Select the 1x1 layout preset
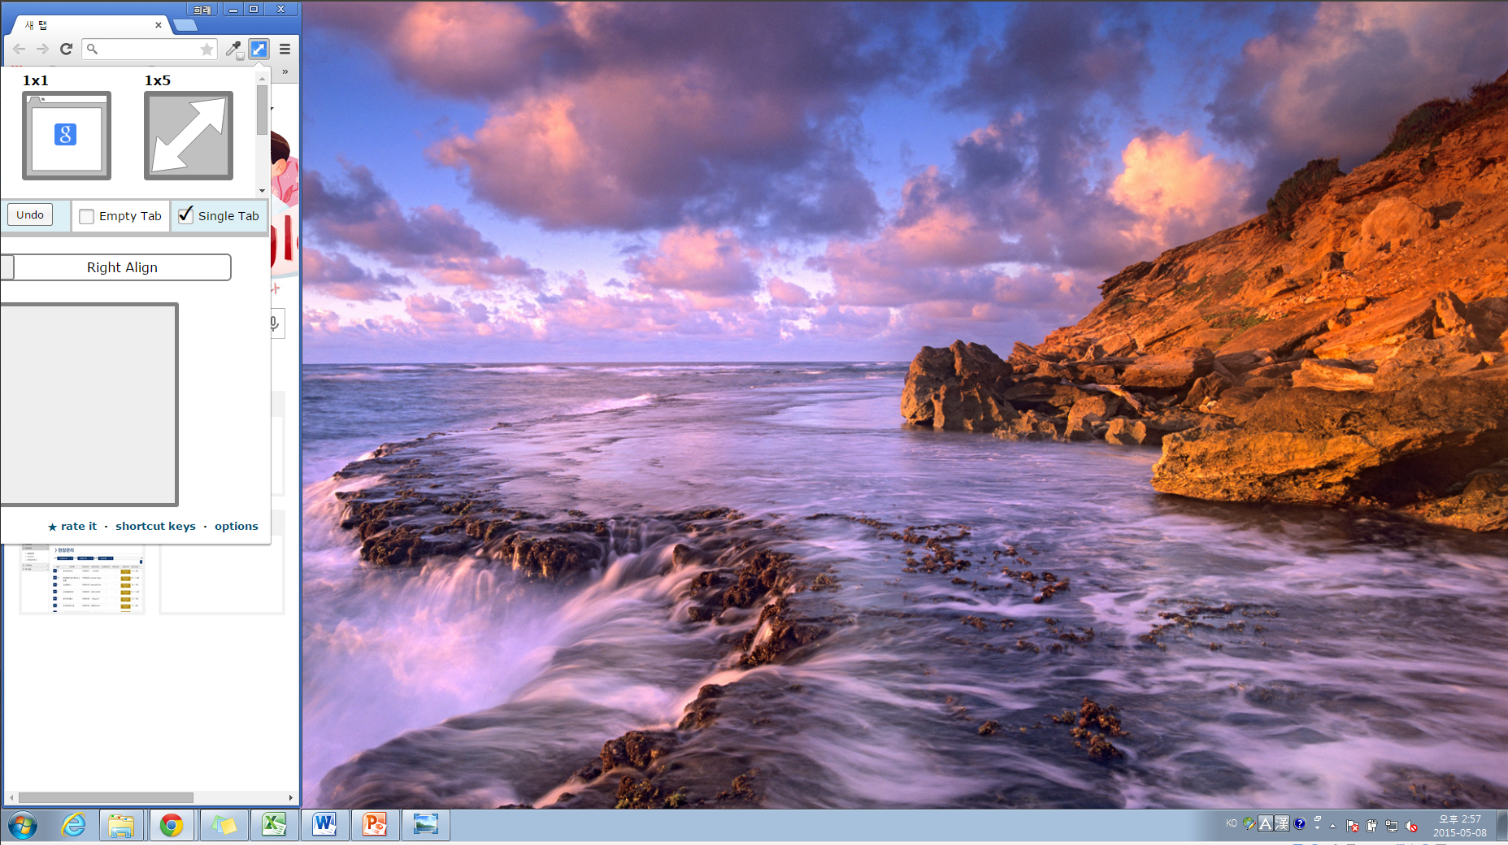The height and width of the screenshot is (845, 1508). 67,136
